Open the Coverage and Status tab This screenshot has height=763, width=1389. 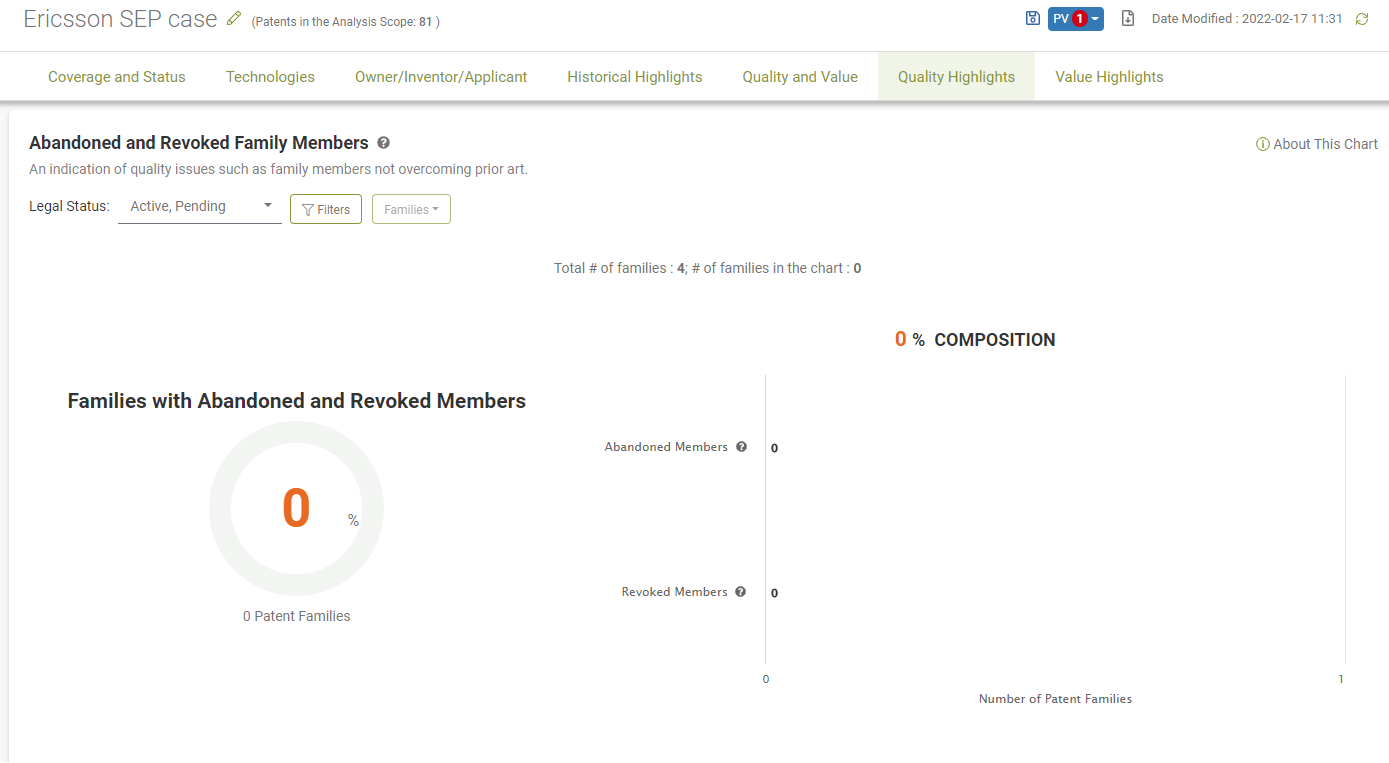click(x=117, y=77)
